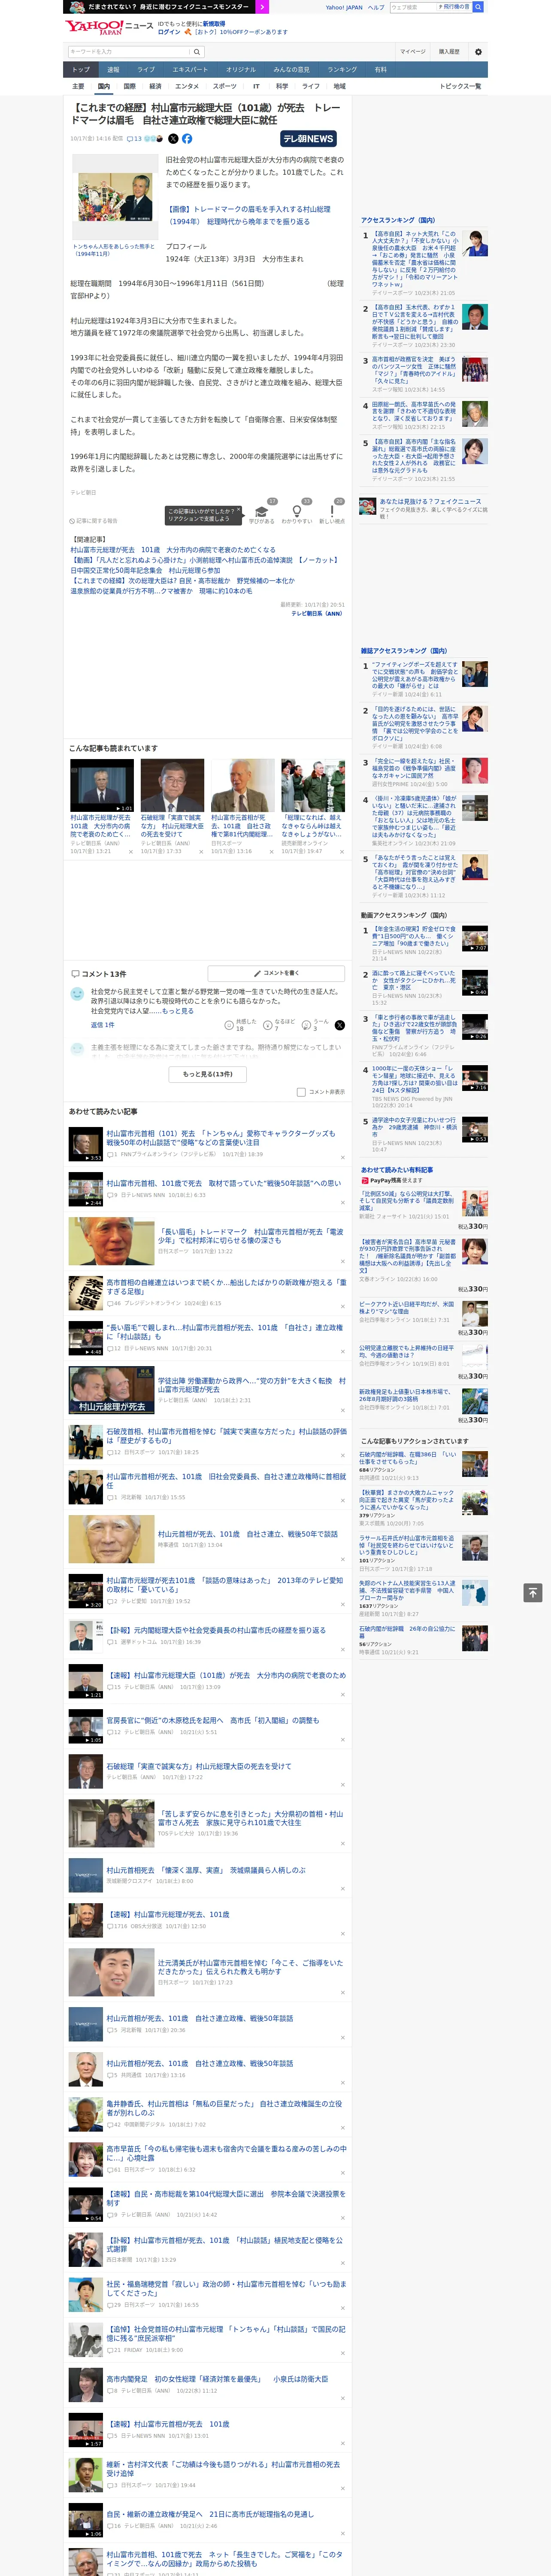Open the トピックス一覧 link
This screenshot has width=551, height=2576.
point(460,86)
